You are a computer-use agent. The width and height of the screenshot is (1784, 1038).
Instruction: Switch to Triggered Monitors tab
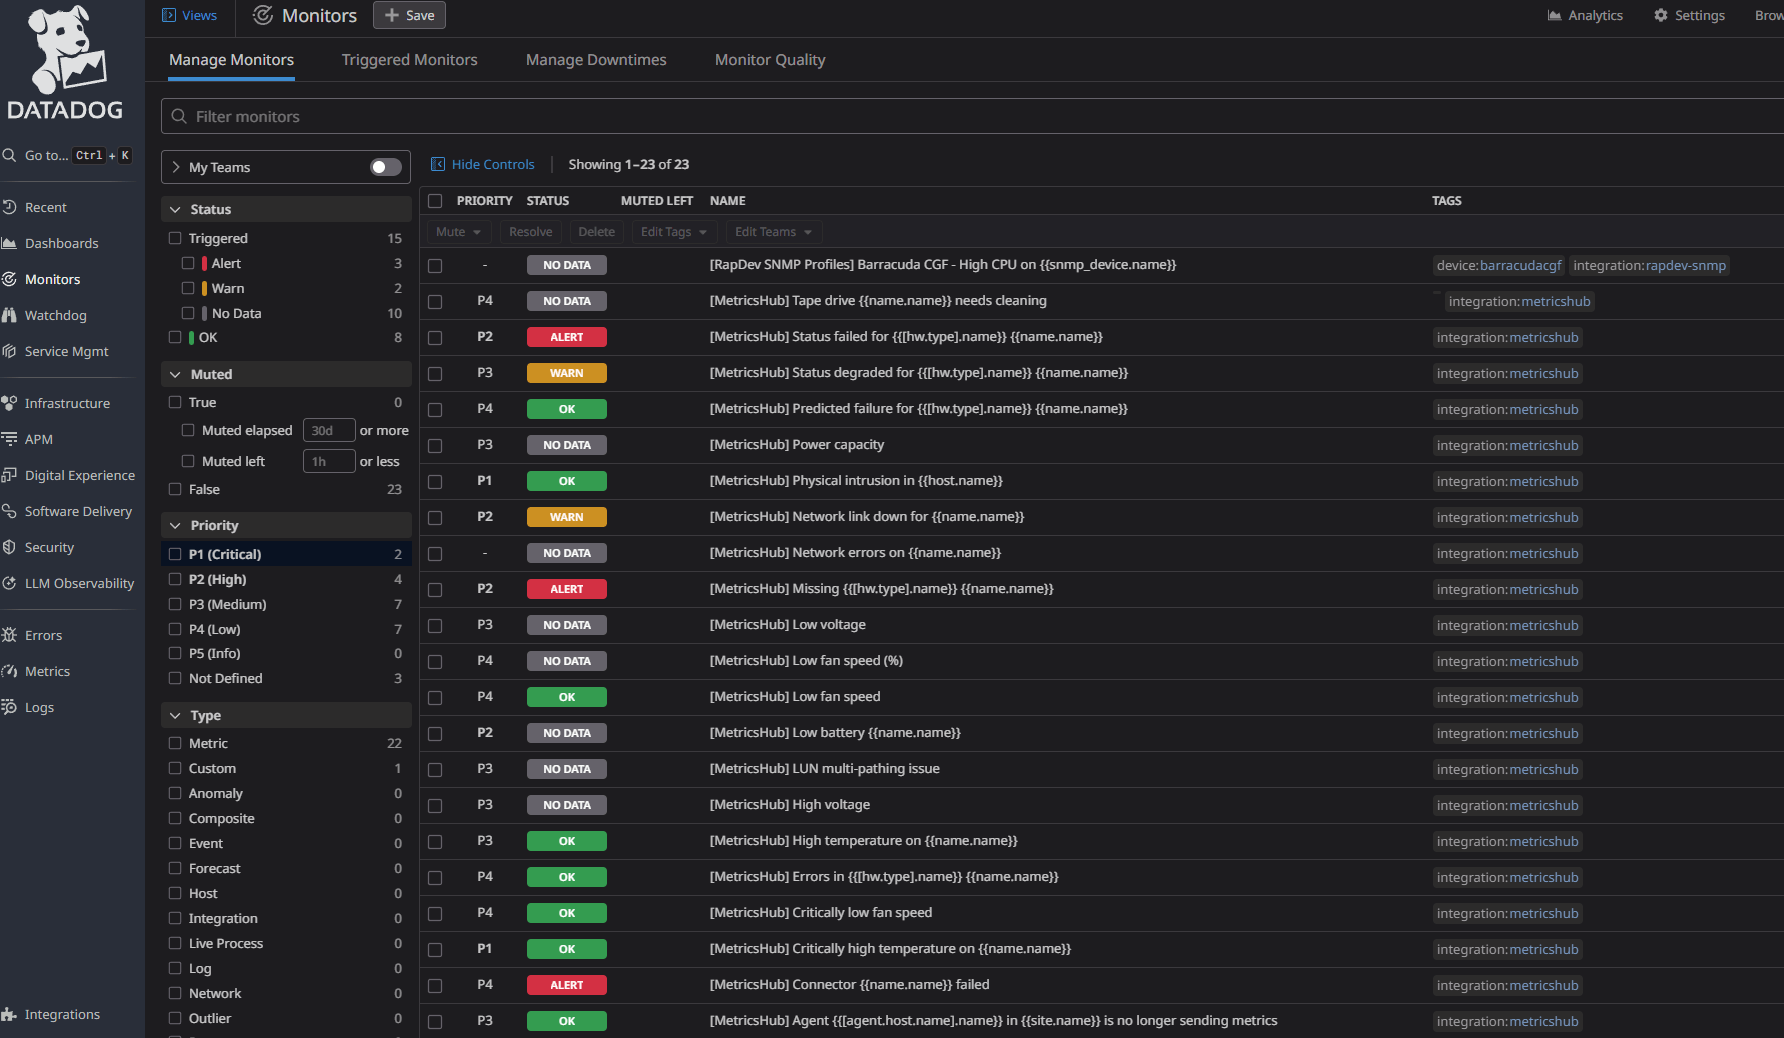coord(410,60)
